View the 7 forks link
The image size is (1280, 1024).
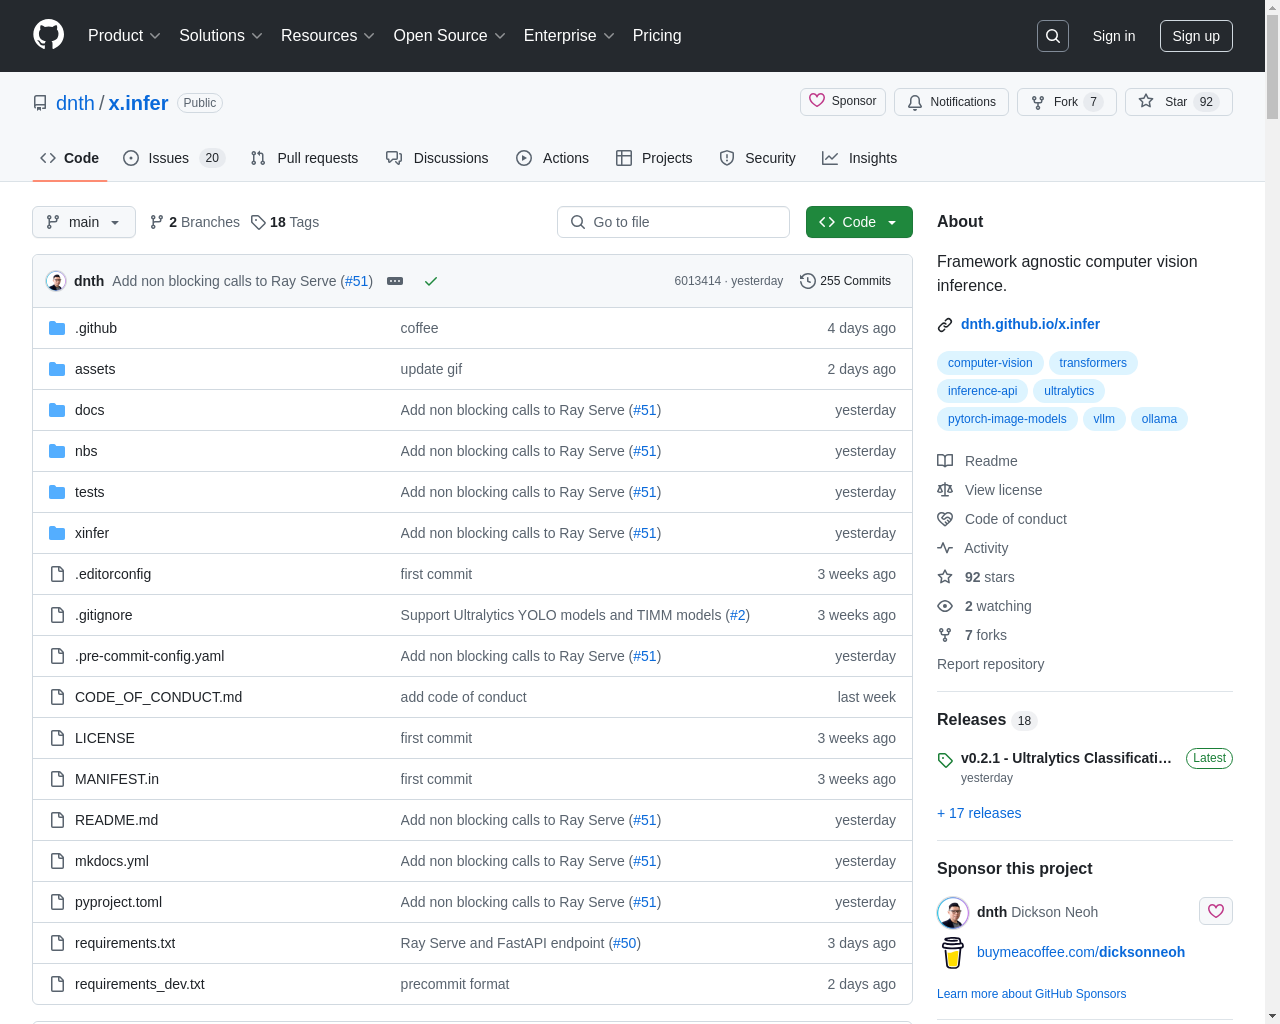pyautogui.click(x=972, y=635)
